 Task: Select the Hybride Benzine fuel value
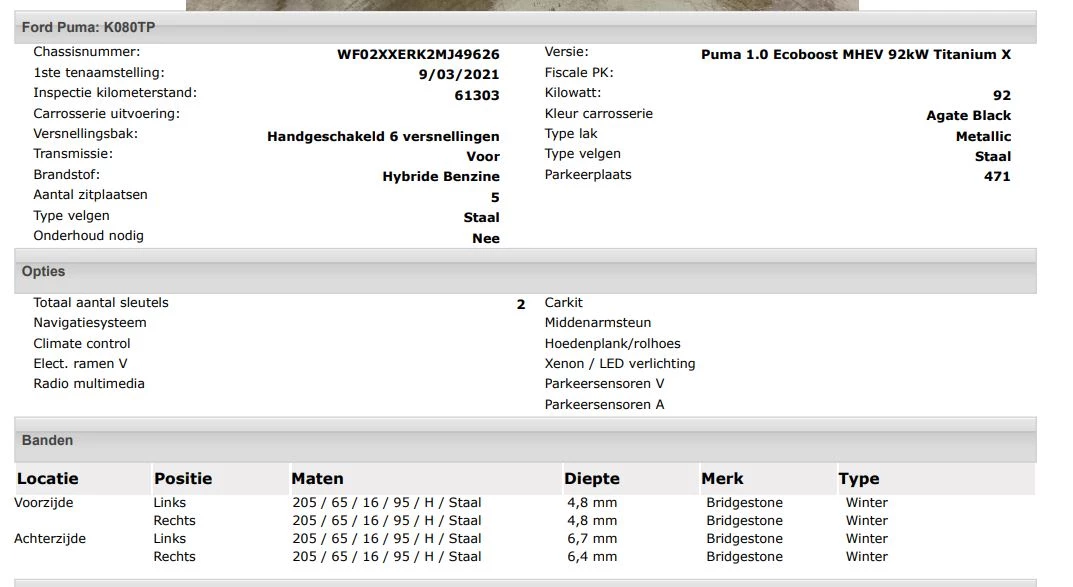pos(442,176)
